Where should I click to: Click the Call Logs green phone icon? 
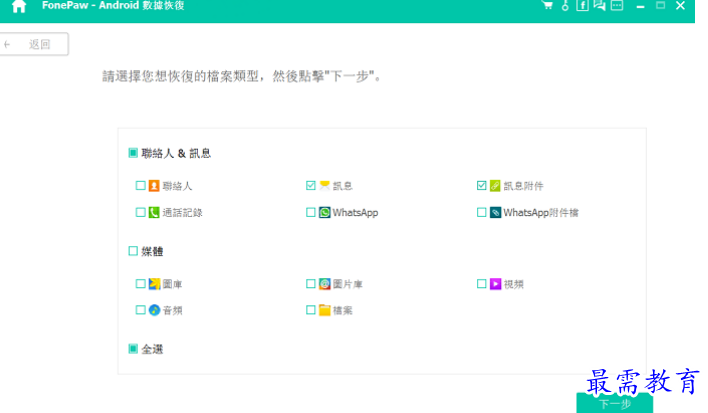154,212
